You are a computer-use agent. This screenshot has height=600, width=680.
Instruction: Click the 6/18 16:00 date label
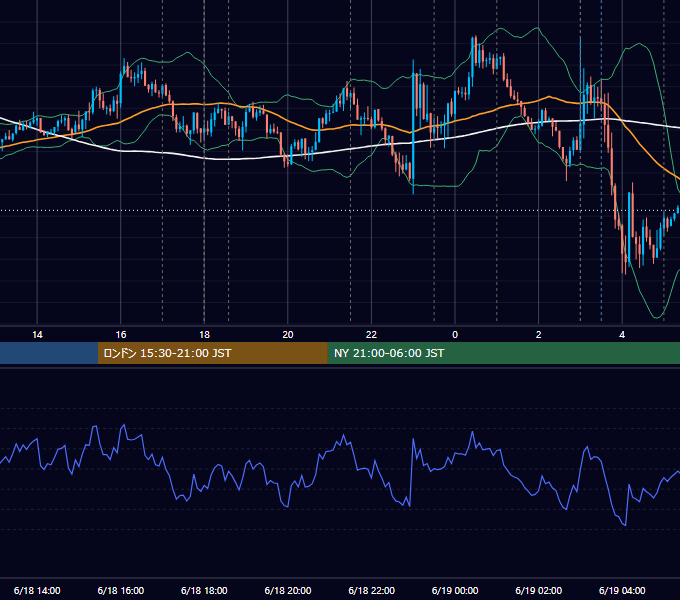121,590
